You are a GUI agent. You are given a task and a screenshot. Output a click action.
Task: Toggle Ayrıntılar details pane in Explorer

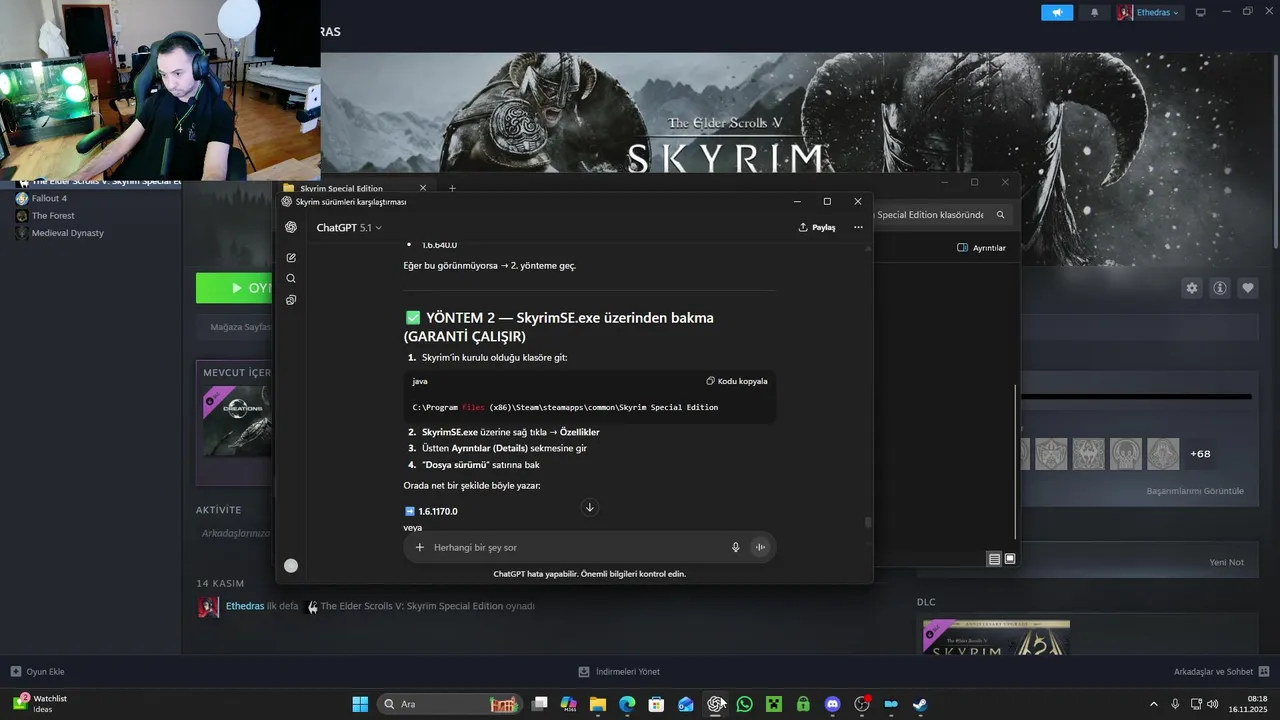tap(981, 248)
